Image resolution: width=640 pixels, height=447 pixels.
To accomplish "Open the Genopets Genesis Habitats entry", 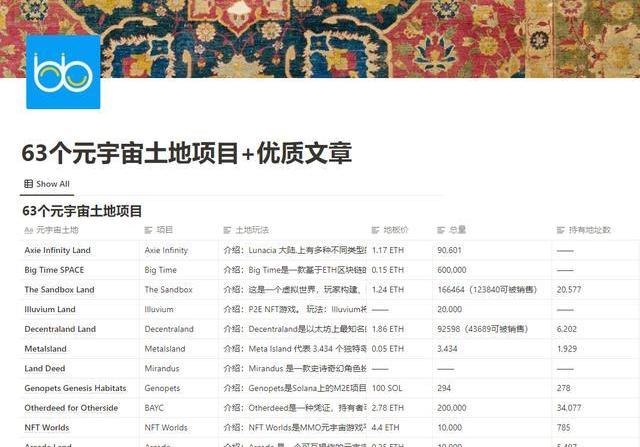I will pos(75,387).
